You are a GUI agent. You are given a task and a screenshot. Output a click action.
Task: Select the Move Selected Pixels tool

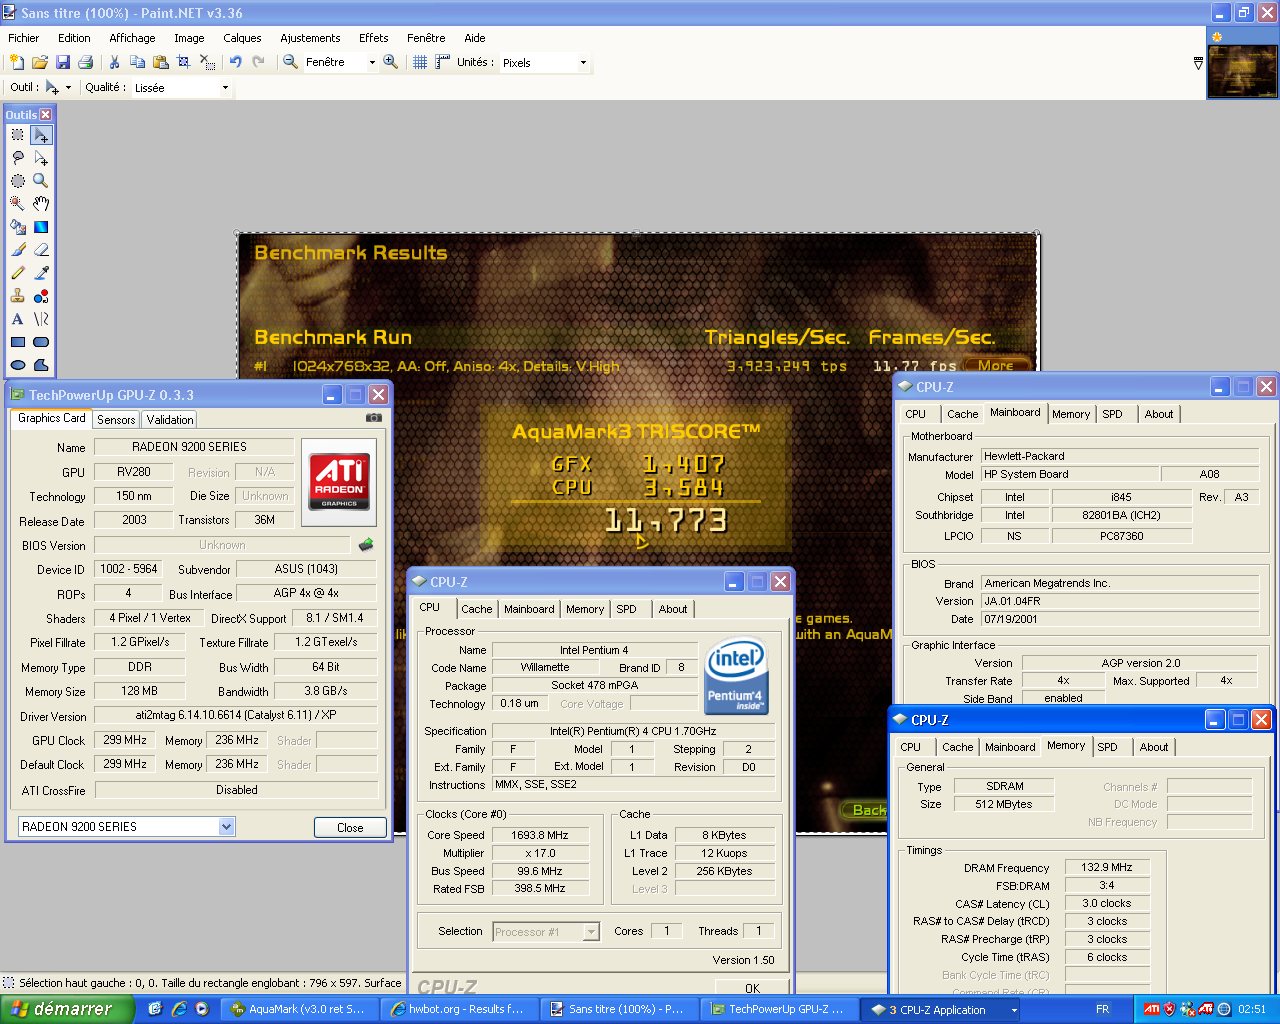tap(41, 135)
